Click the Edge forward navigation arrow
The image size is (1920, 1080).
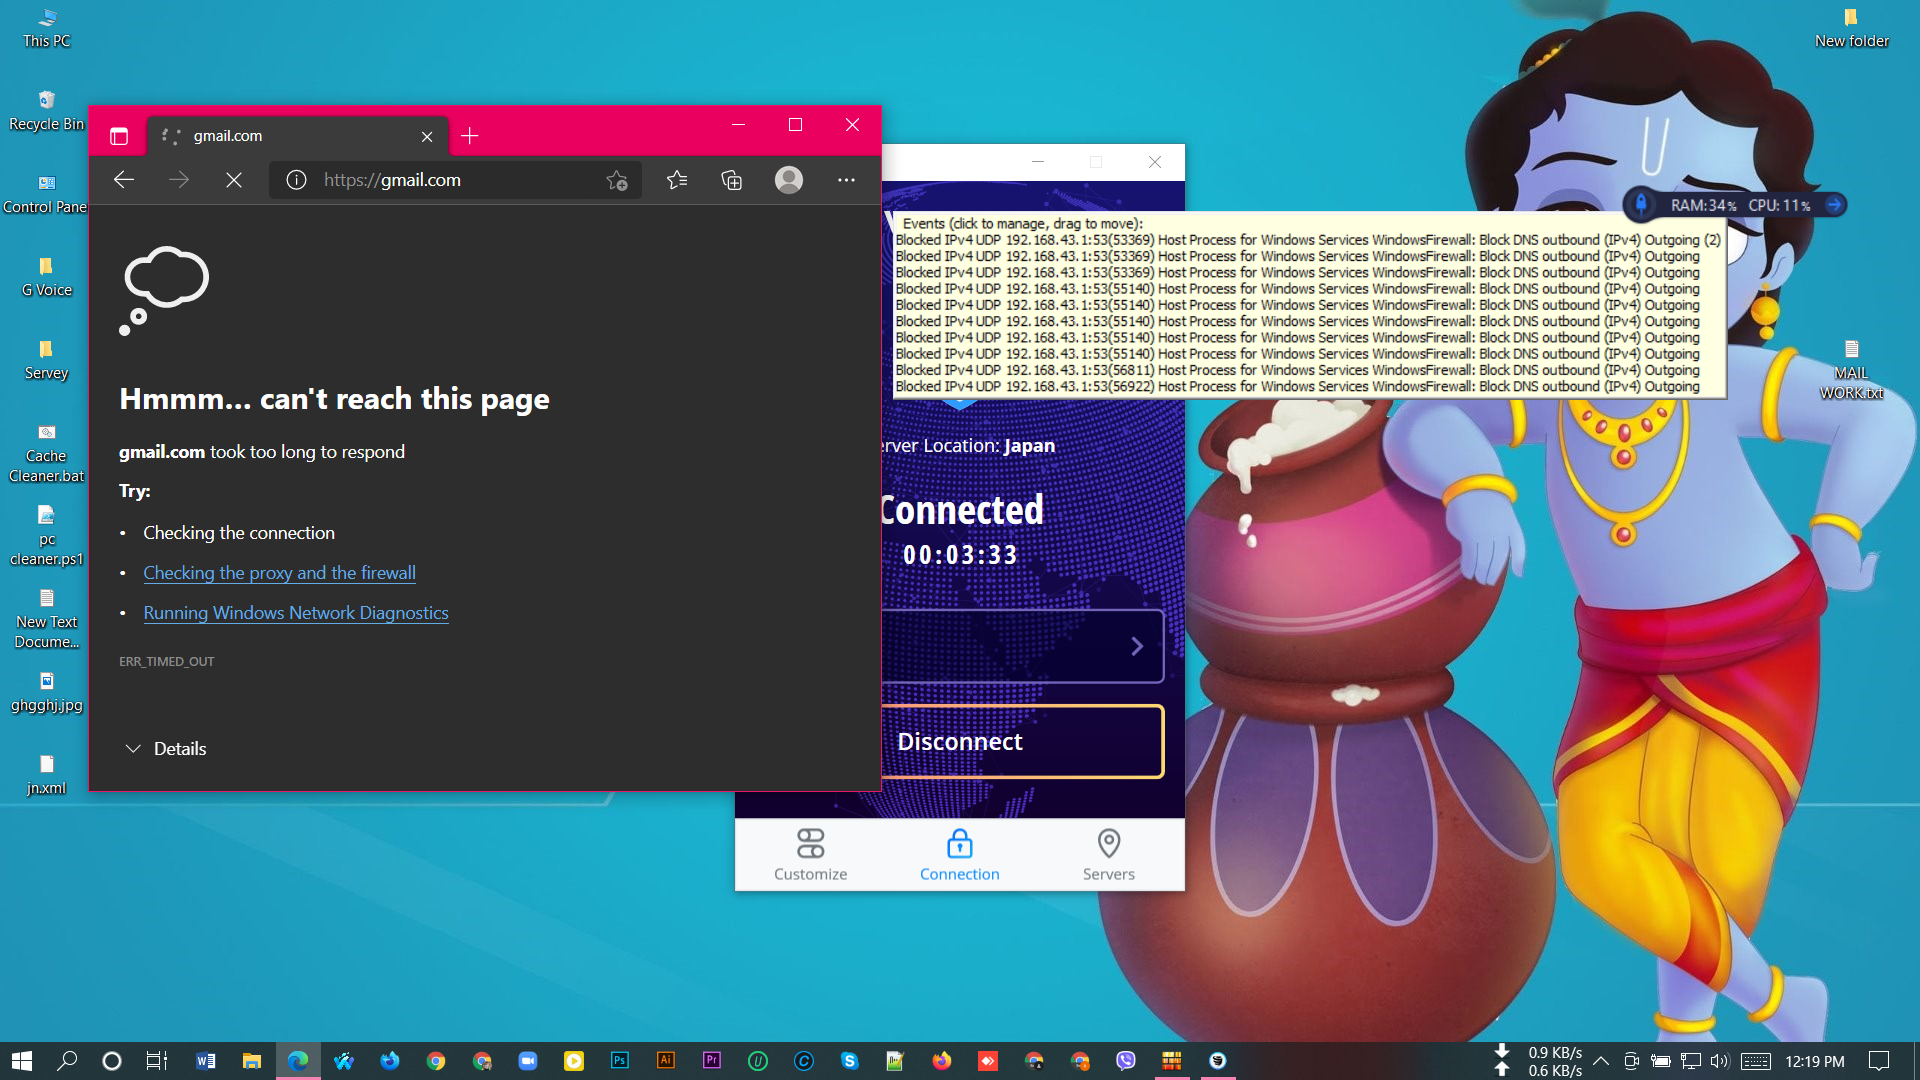tap(179, 180)
